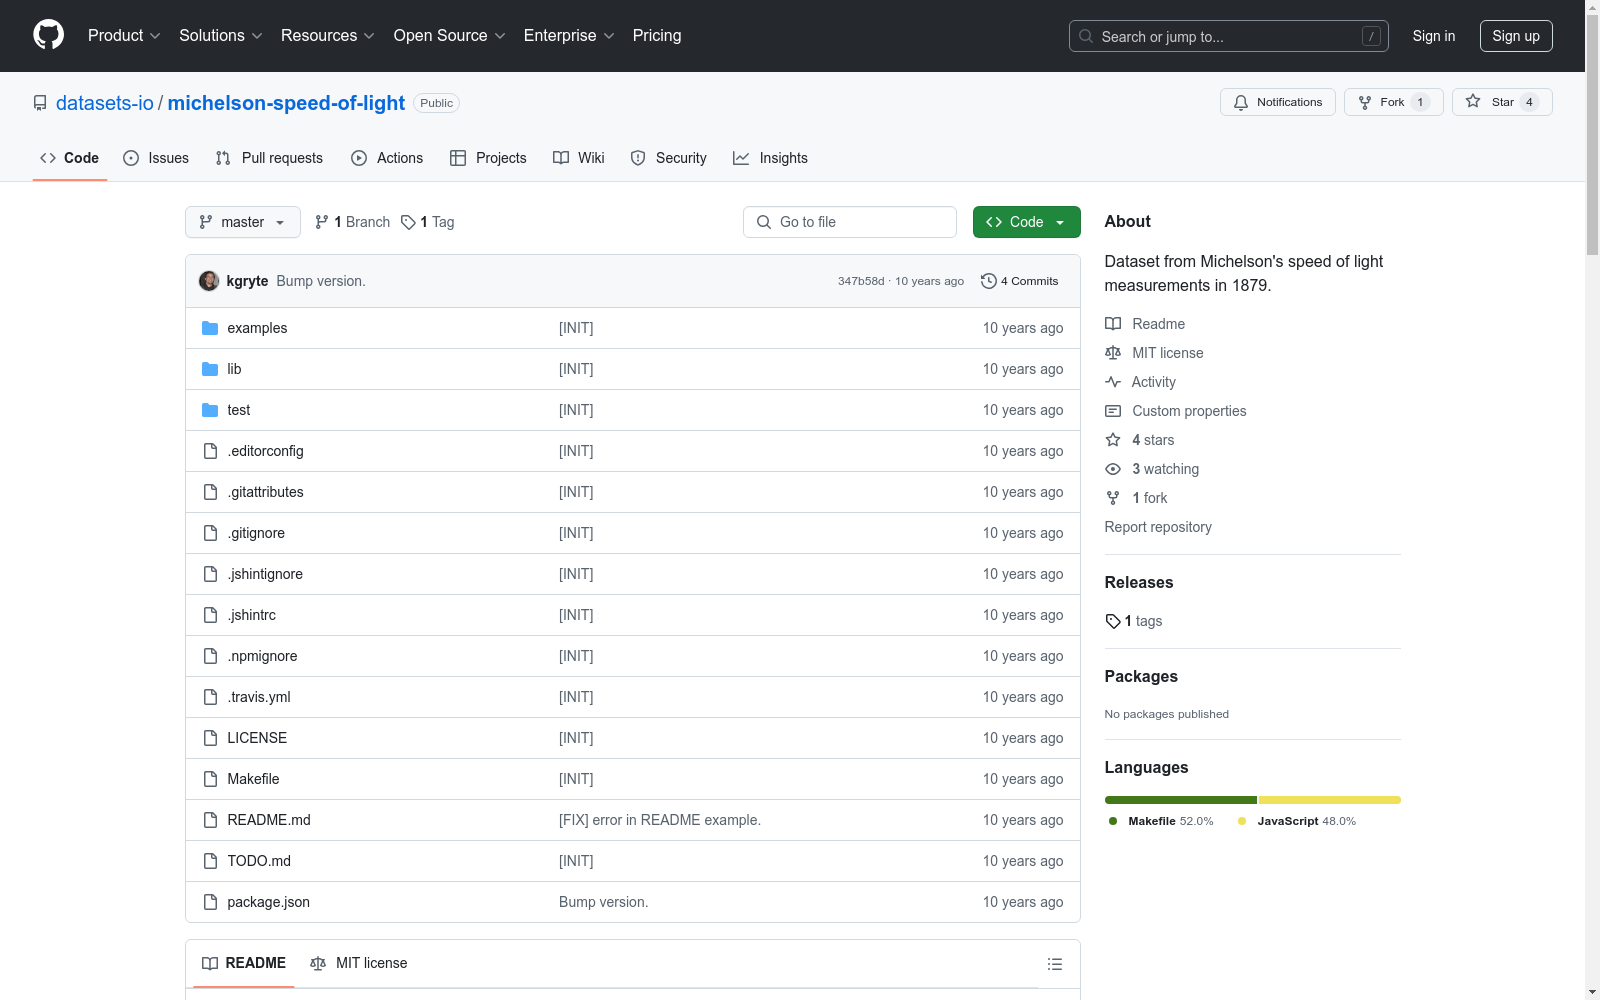Click the GitHub logo icon
This screenshot has height=1000, width=1600.
(48, 35)
